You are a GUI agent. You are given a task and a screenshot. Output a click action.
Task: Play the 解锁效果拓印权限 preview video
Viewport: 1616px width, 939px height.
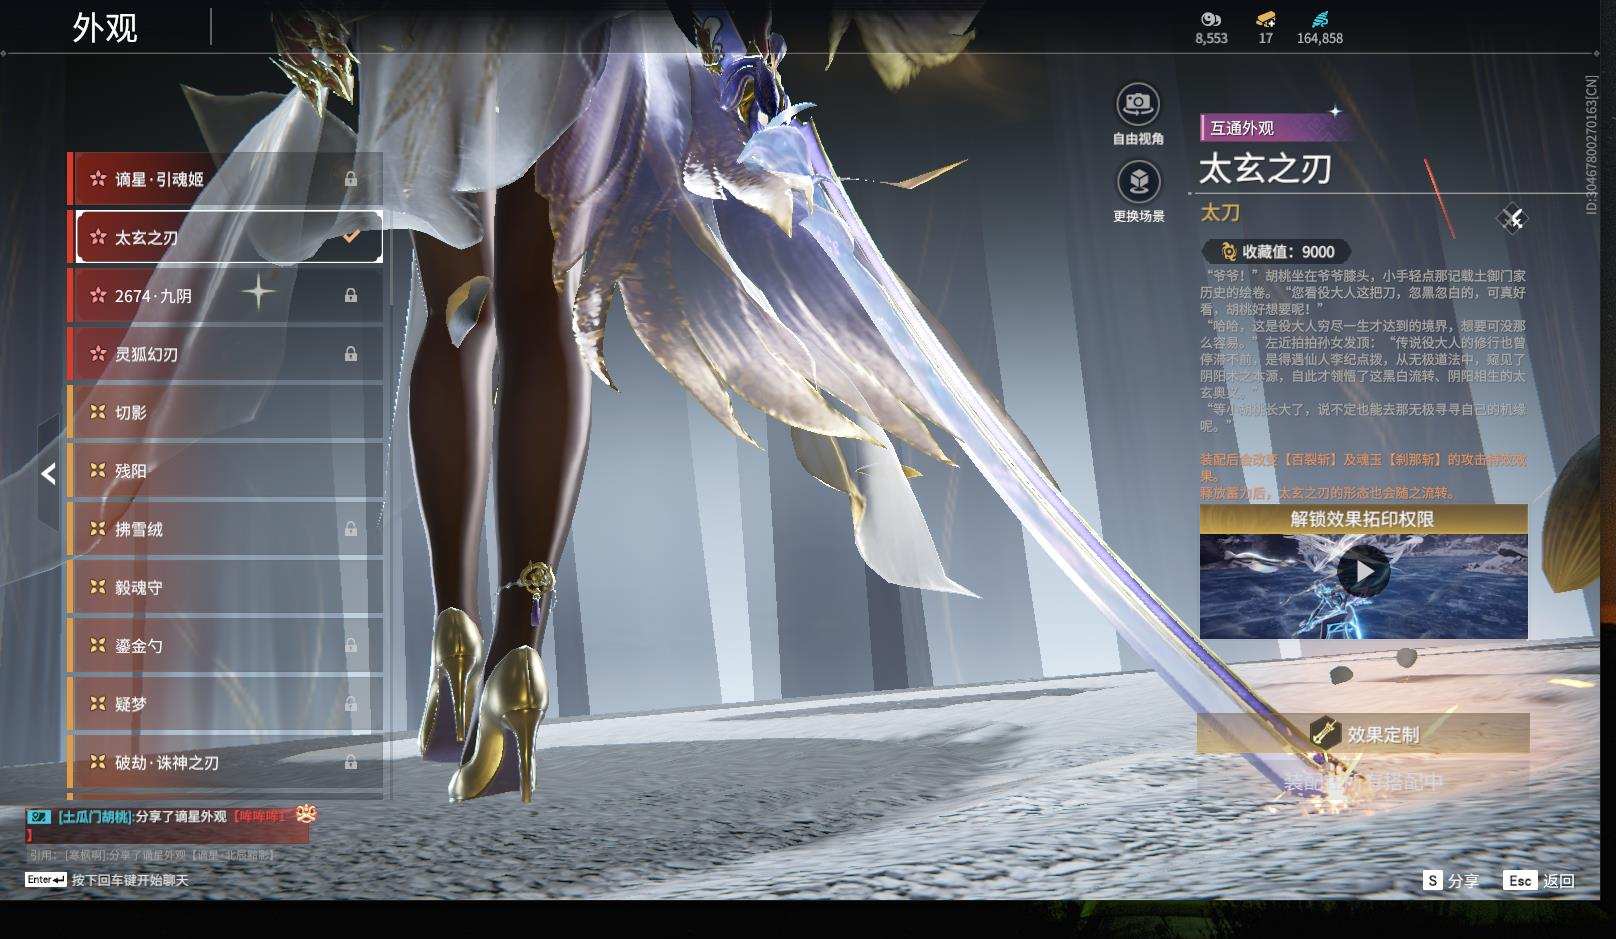1363,572
